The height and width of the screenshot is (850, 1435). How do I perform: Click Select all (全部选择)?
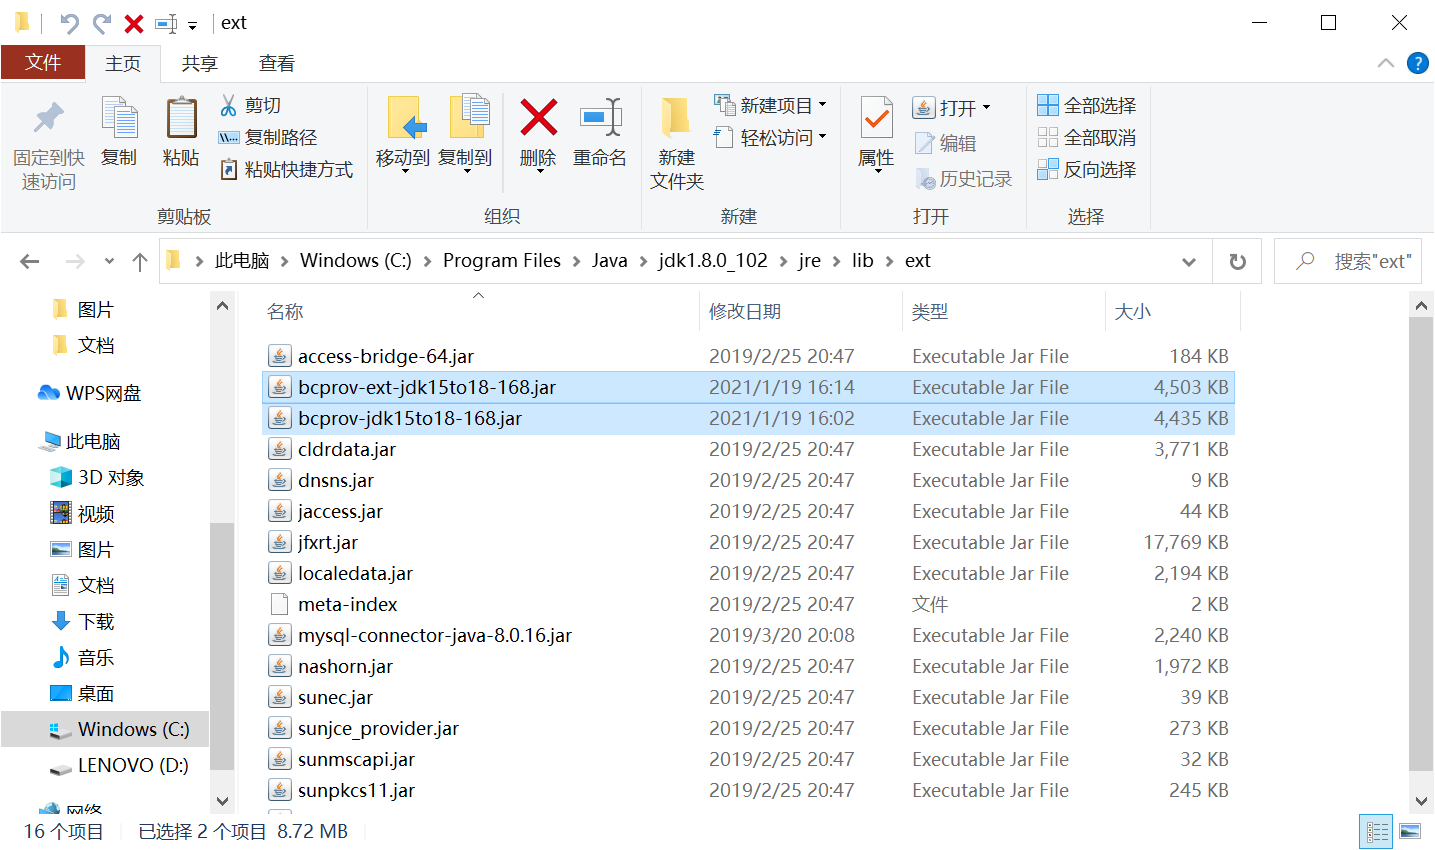coord(1086,105)
